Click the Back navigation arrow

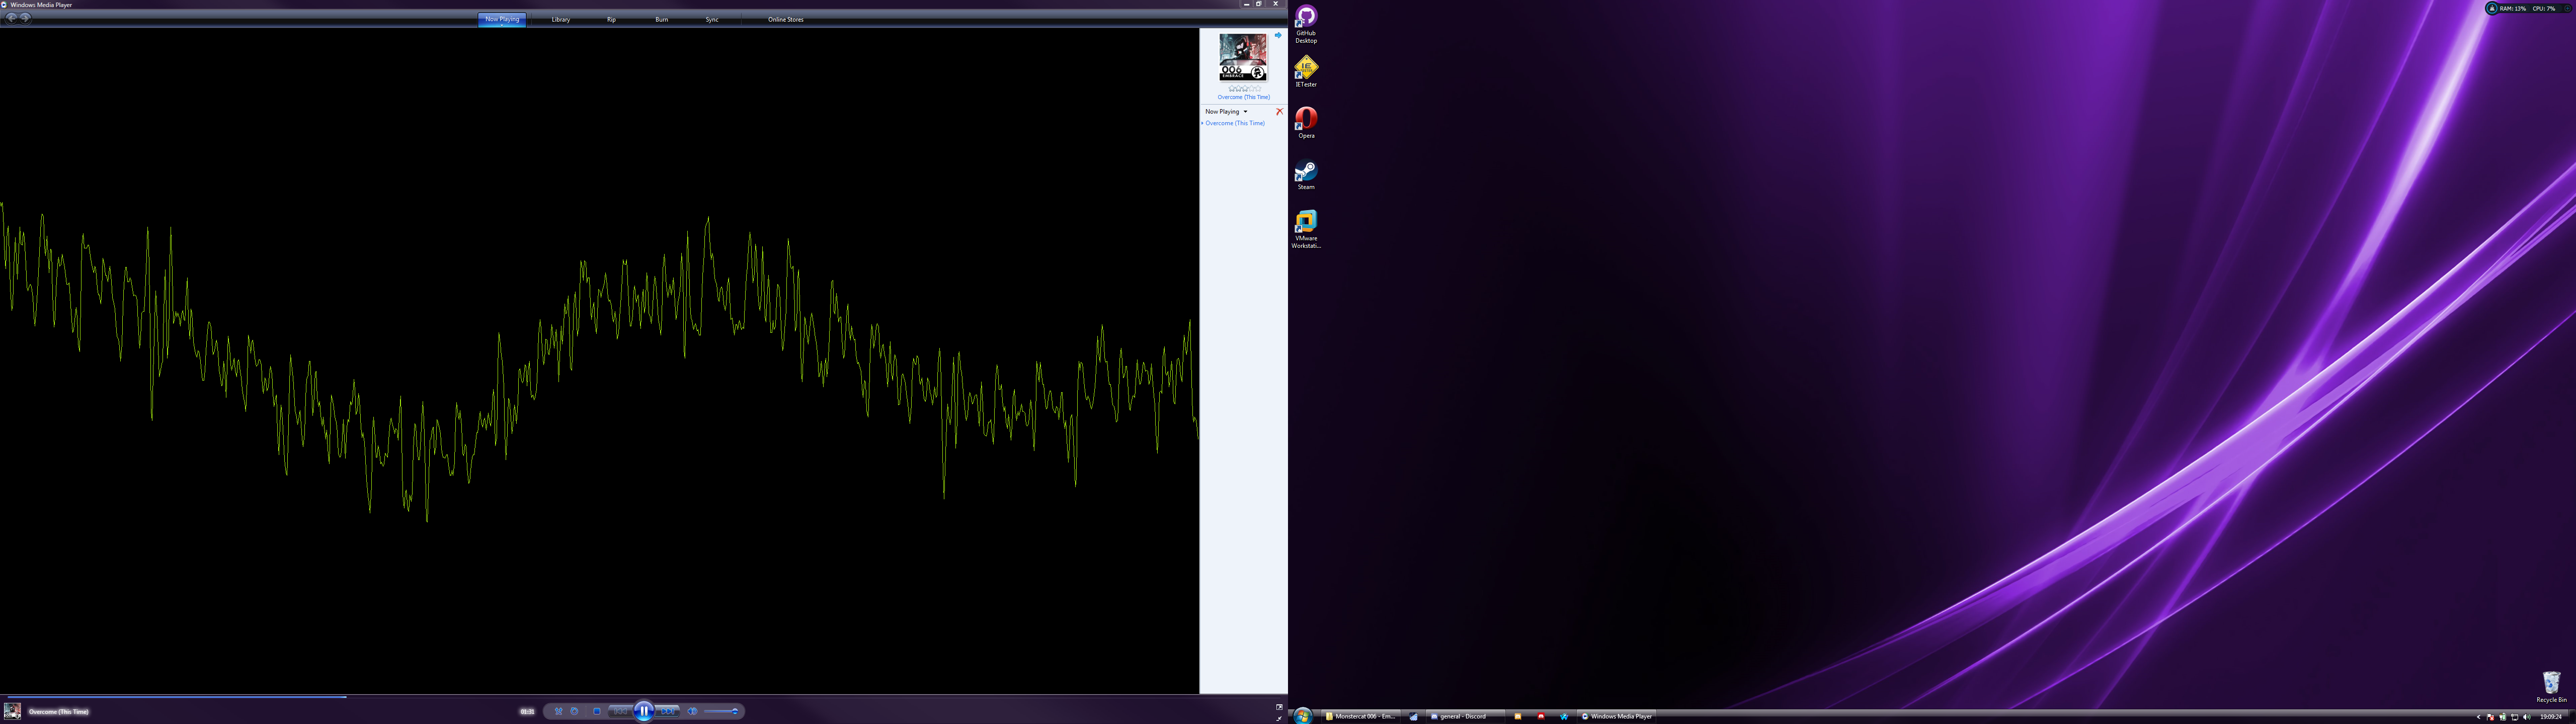(11, 18)
